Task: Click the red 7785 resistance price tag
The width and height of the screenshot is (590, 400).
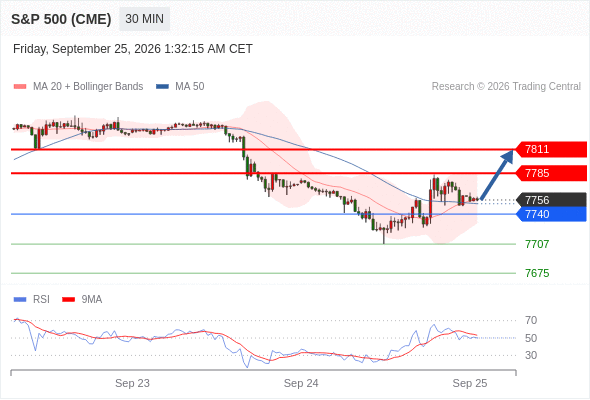Action: (x=551, y=173)
